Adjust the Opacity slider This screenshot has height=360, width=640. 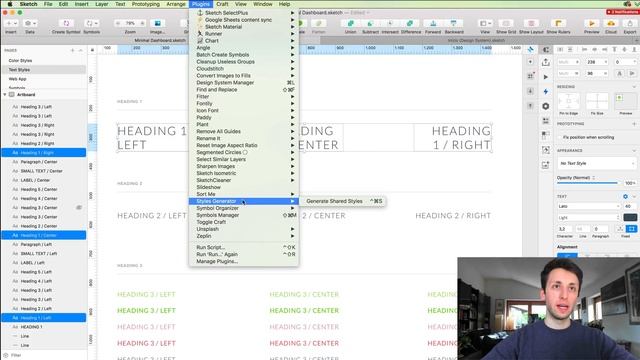[588, 183]
